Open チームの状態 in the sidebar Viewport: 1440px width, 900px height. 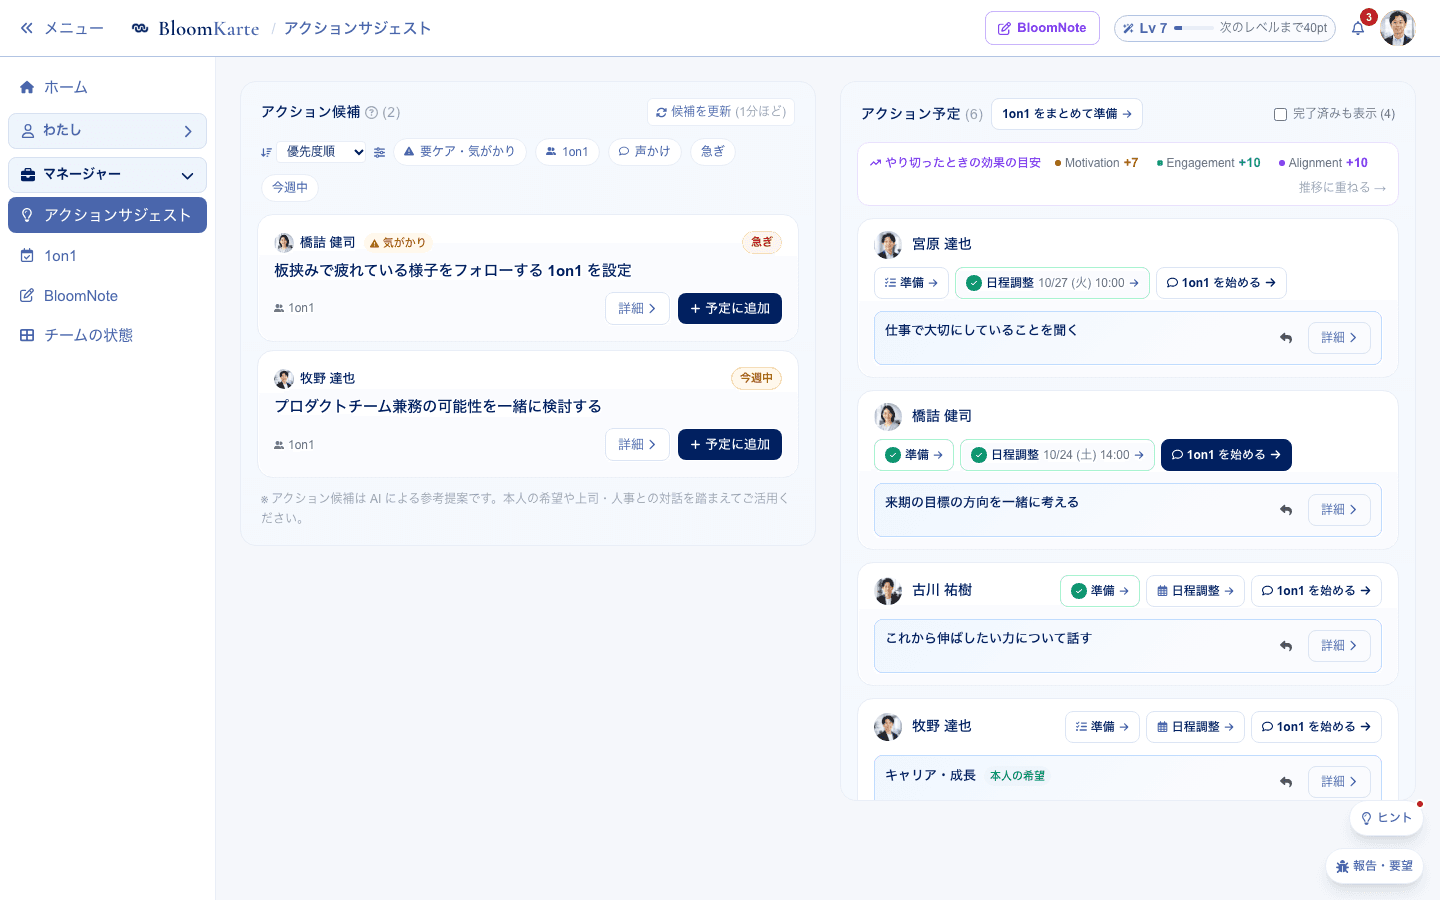click(107, 335)
